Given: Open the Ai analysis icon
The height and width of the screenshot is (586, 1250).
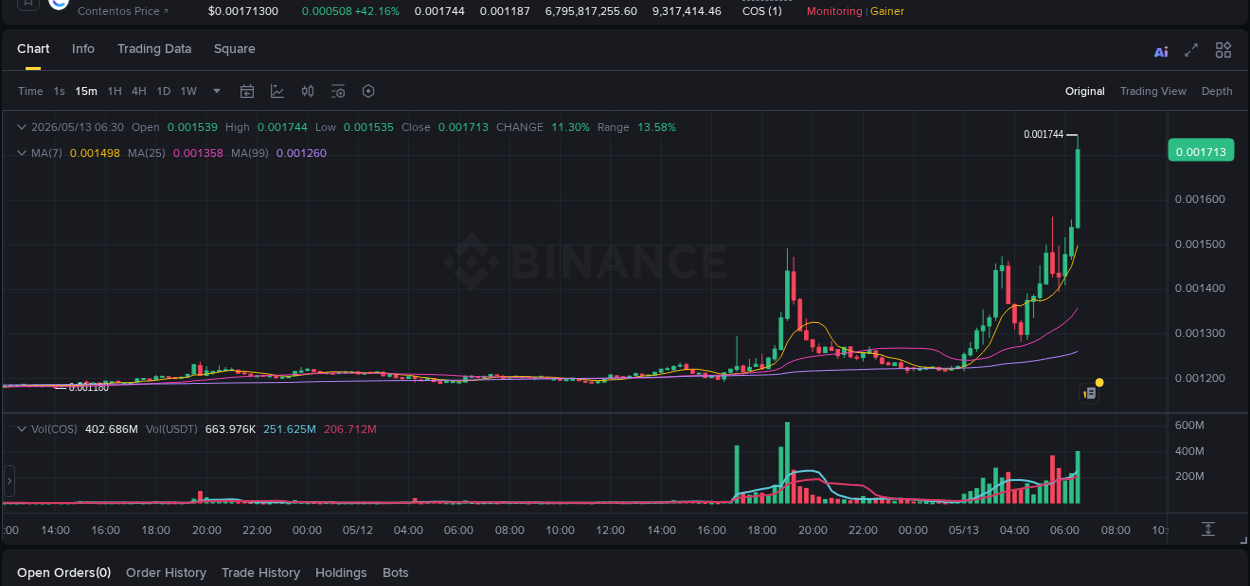Looking at the screenshot, I should (x=1161, y=51).
